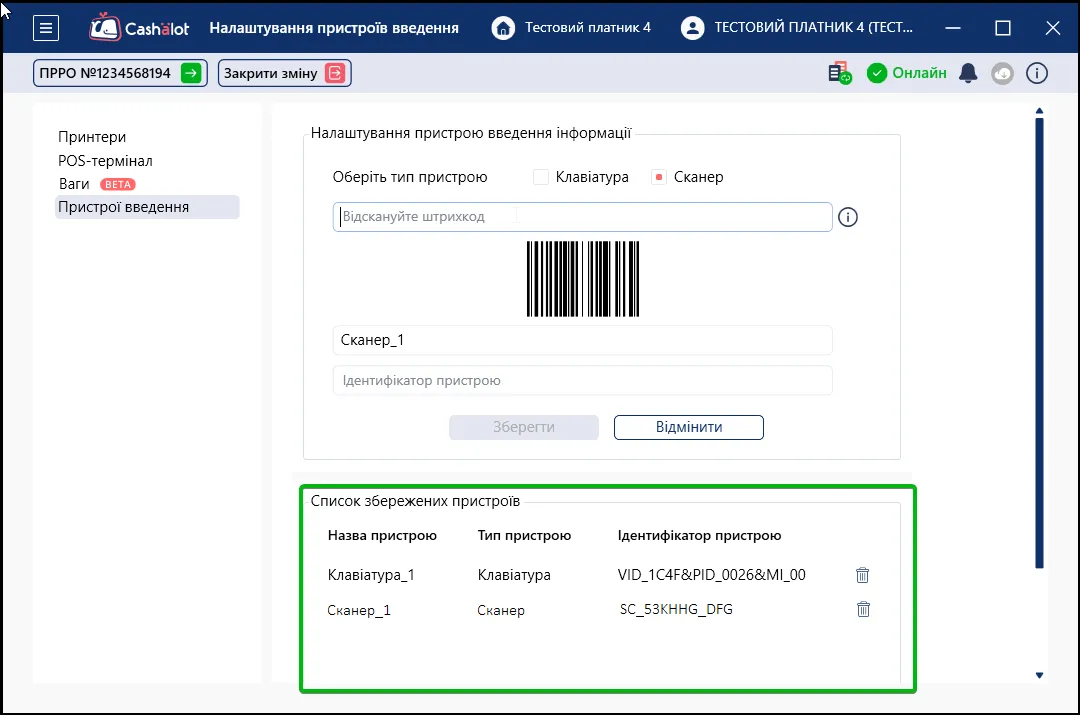Click the Відмінити button
The height and width of the screenshot is (715, 1080).
pos(689,427)
